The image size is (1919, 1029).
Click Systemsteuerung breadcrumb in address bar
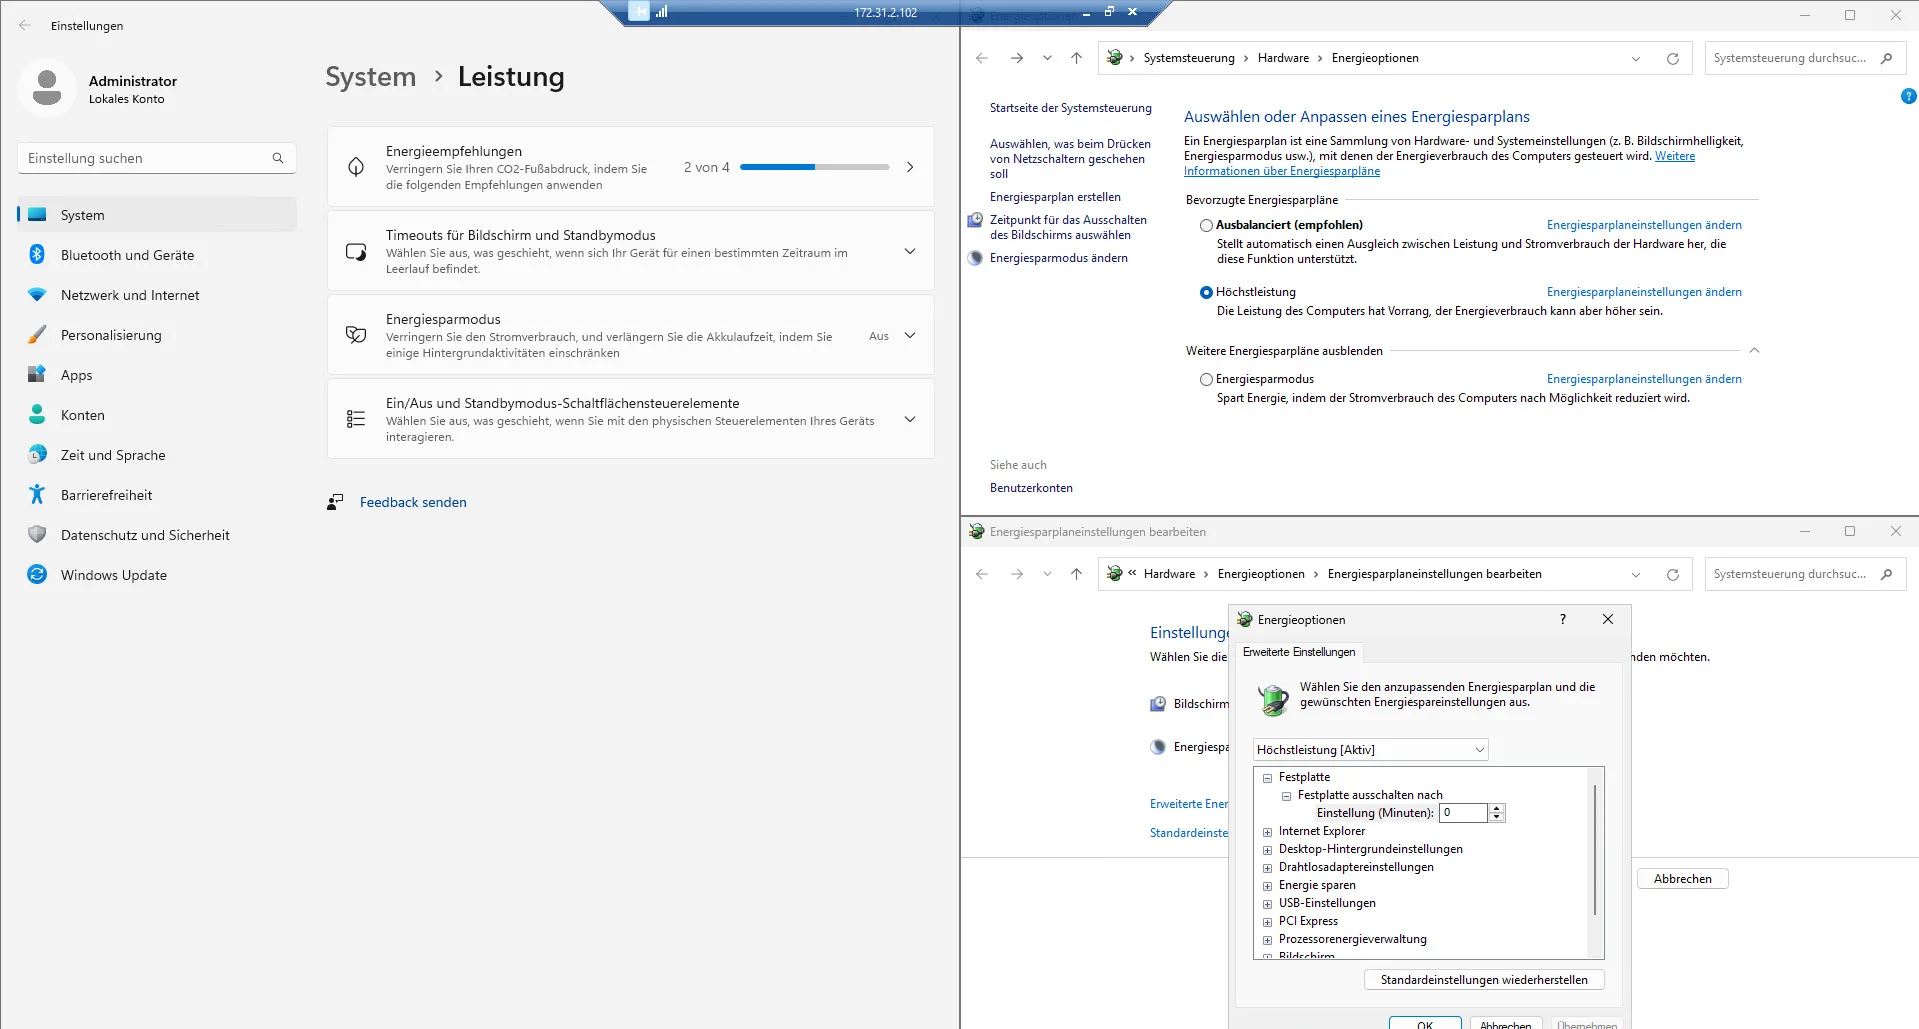(x=1189, y=58)
